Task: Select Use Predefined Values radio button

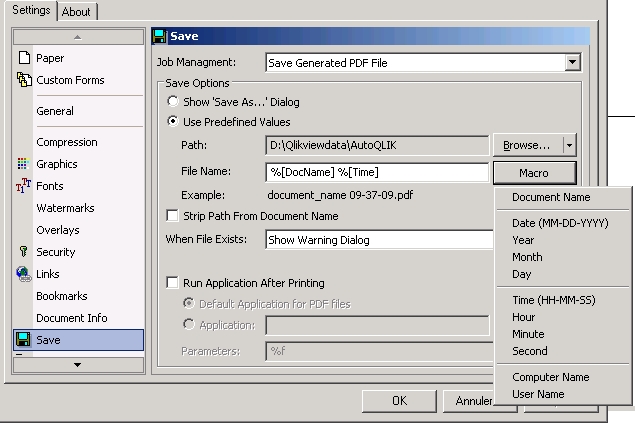Action: [x=173, y=121]
